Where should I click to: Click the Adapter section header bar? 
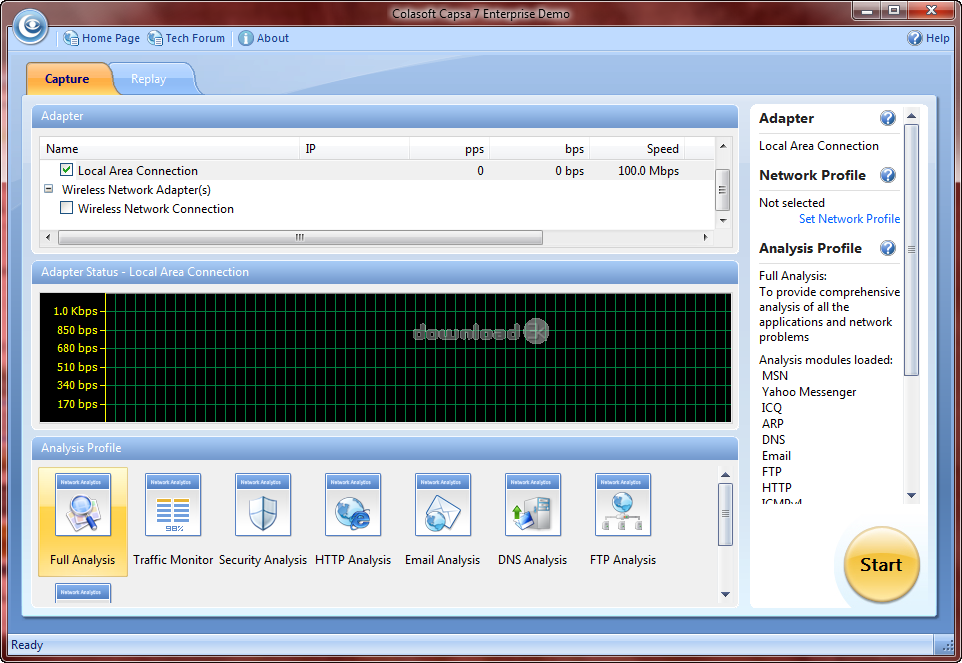coord(385,116)
